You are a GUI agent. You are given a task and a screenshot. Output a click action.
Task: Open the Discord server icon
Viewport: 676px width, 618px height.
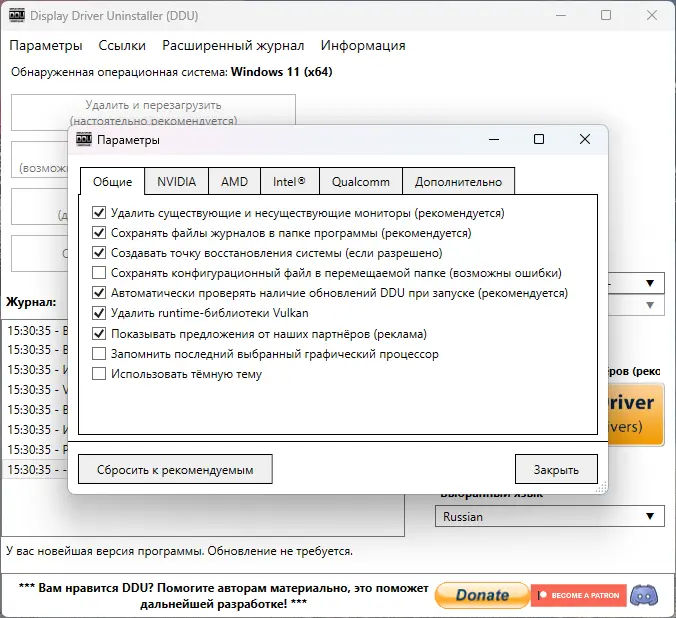[644, 596]
